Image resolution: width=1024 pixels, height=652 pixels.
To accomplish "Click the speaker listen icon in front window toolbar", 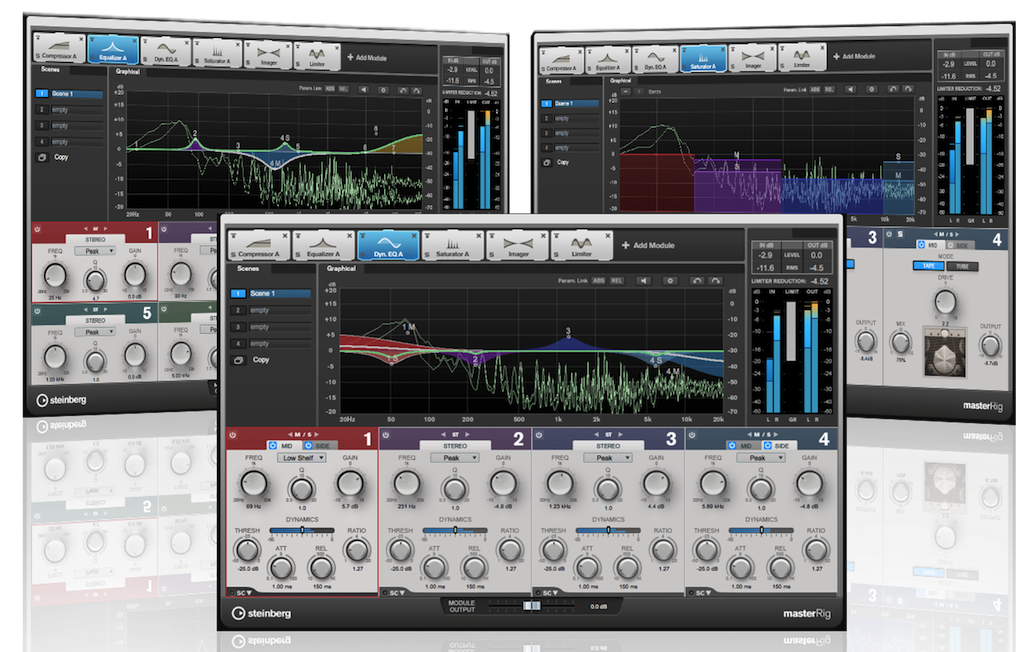I will tap(644, 280).
